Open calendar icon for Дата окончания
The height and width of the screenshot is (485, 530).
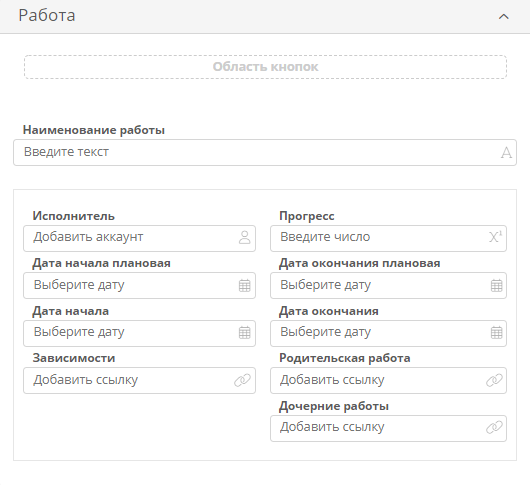point(496,333)
